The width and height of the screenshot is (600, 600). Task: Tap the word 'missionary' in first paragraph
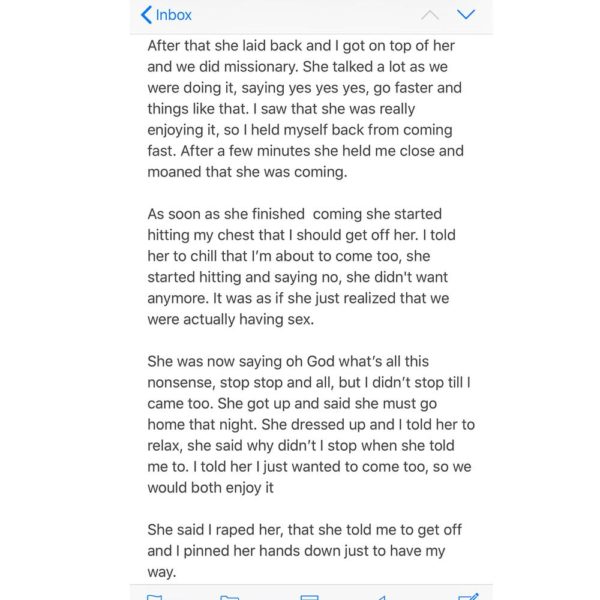pos(260,67)
